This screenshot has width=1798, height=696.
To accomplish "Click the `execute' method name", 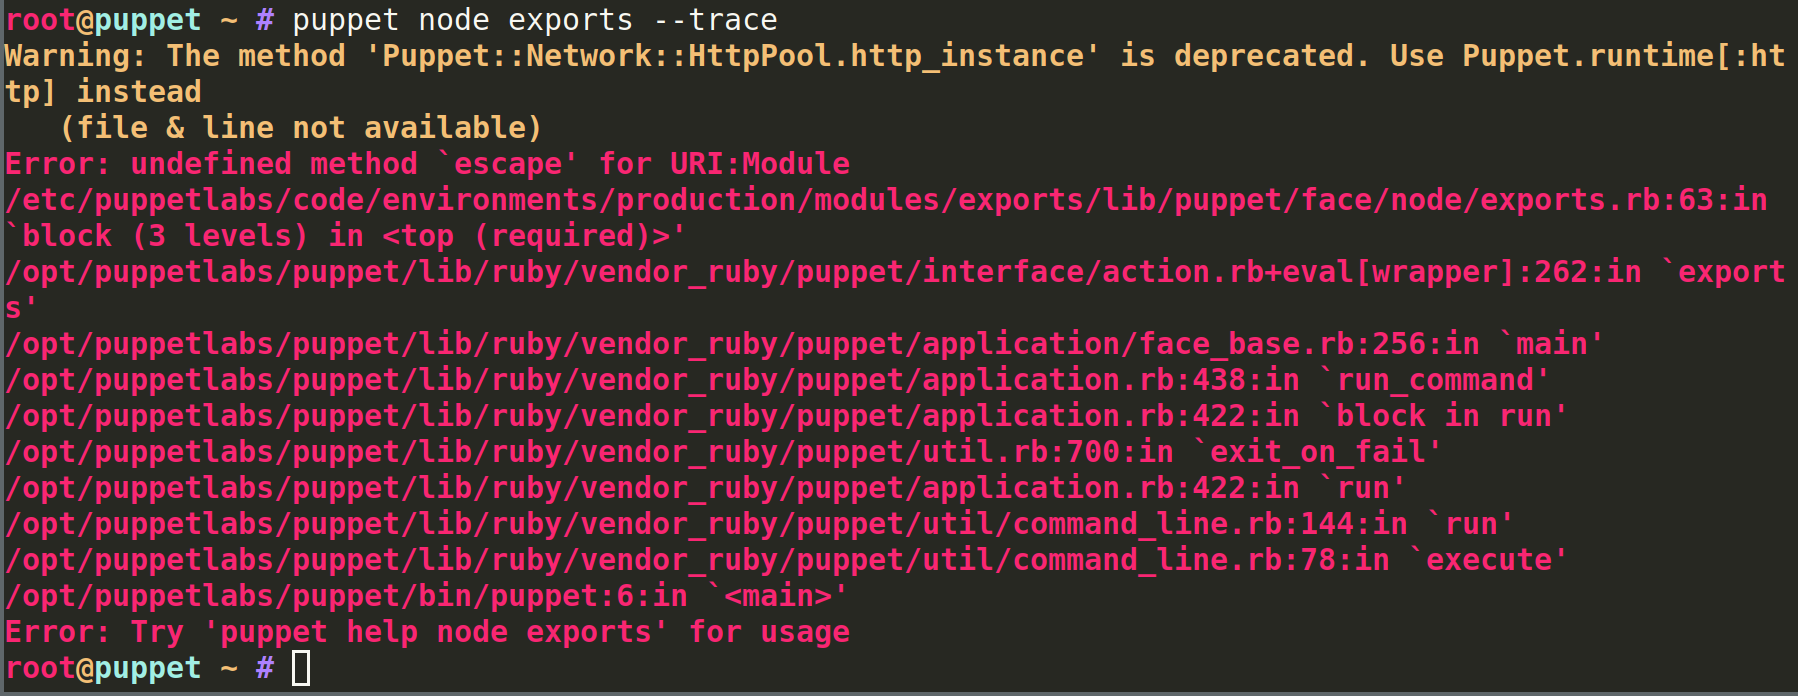I will (1488, 560).
